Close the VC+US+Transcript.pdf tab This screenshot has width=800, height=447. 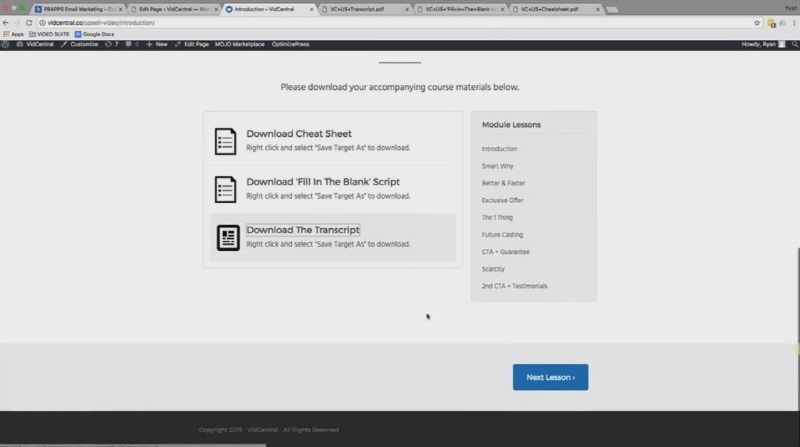click(x=407, y=9)
